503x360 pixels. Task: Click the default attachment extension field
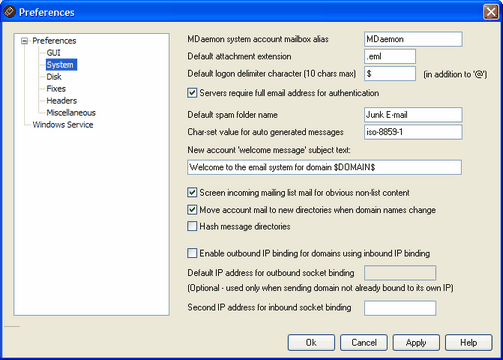pyautogui.click(x=390, y=56)
